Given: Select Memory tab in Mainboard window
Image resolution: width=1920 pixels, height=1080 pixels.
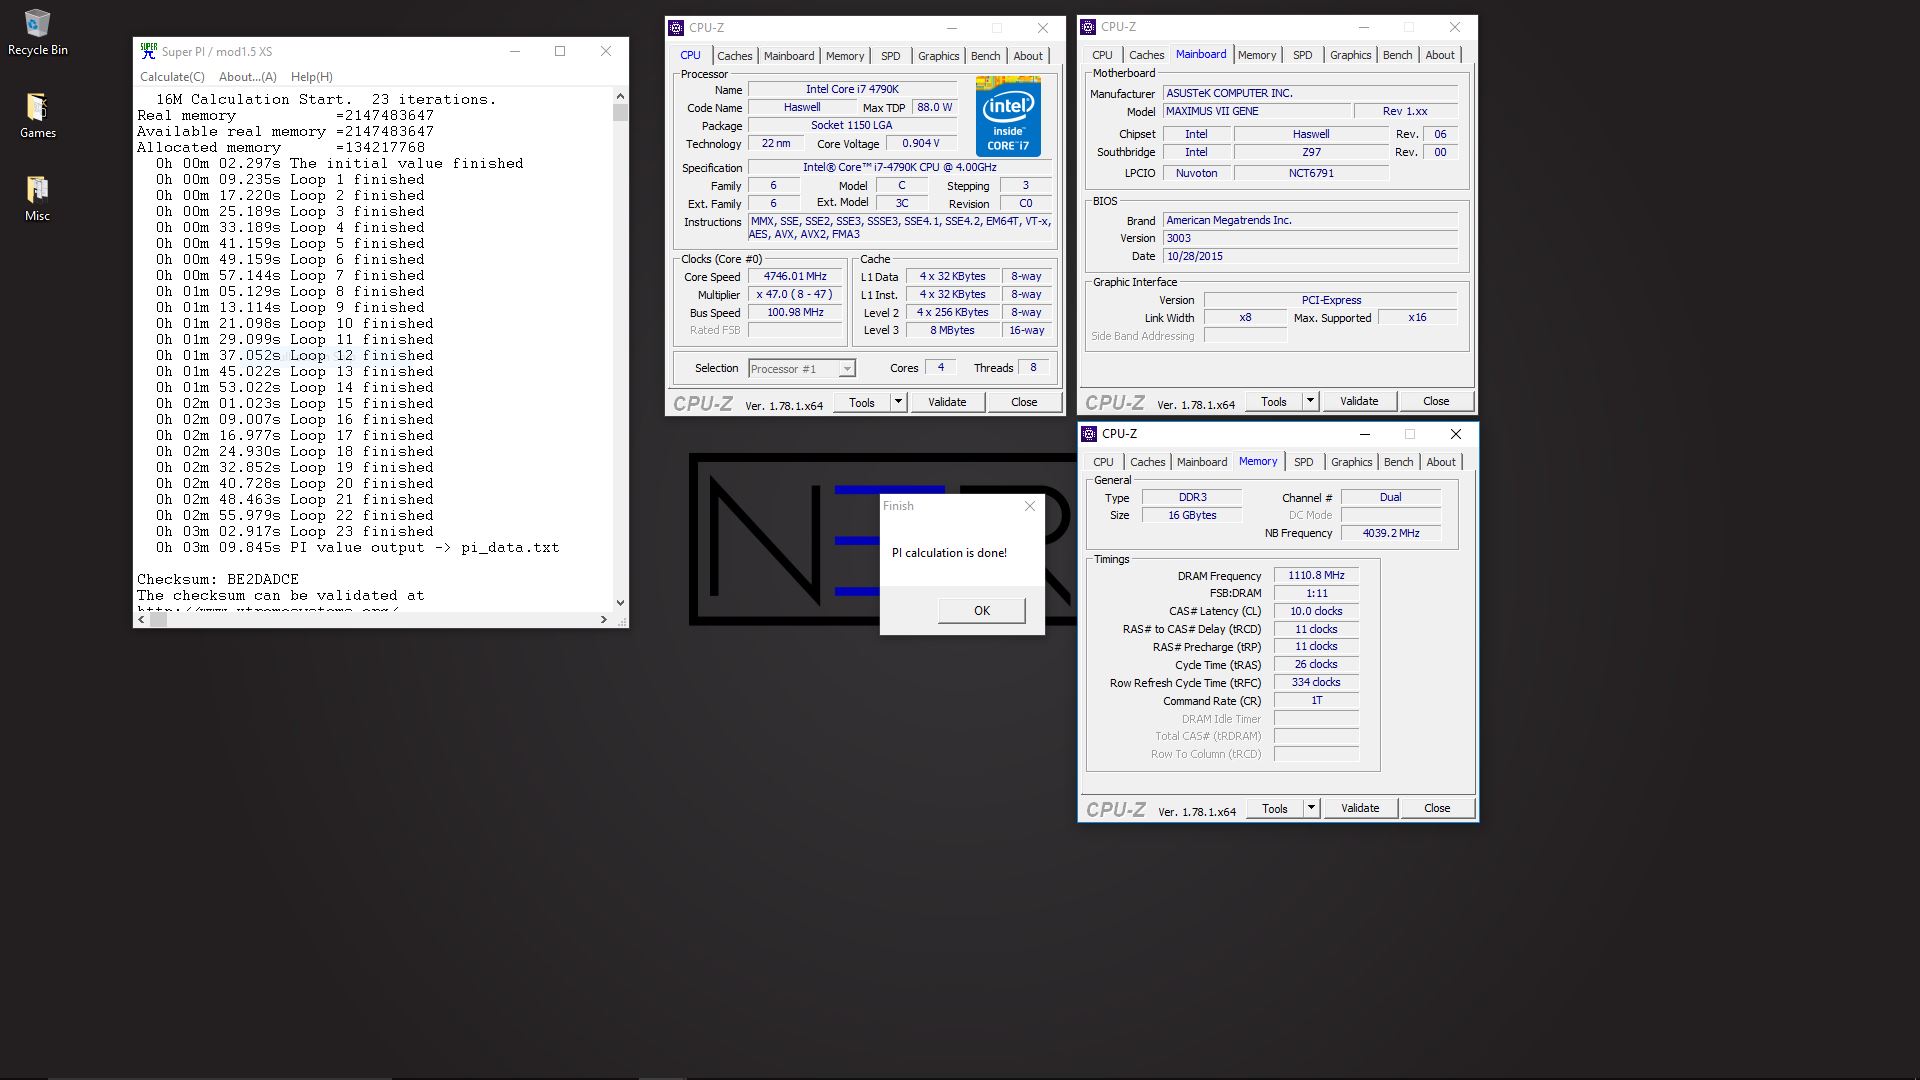Looking at the screenshot, I should pyautogui.click(x=1257, y=55).
